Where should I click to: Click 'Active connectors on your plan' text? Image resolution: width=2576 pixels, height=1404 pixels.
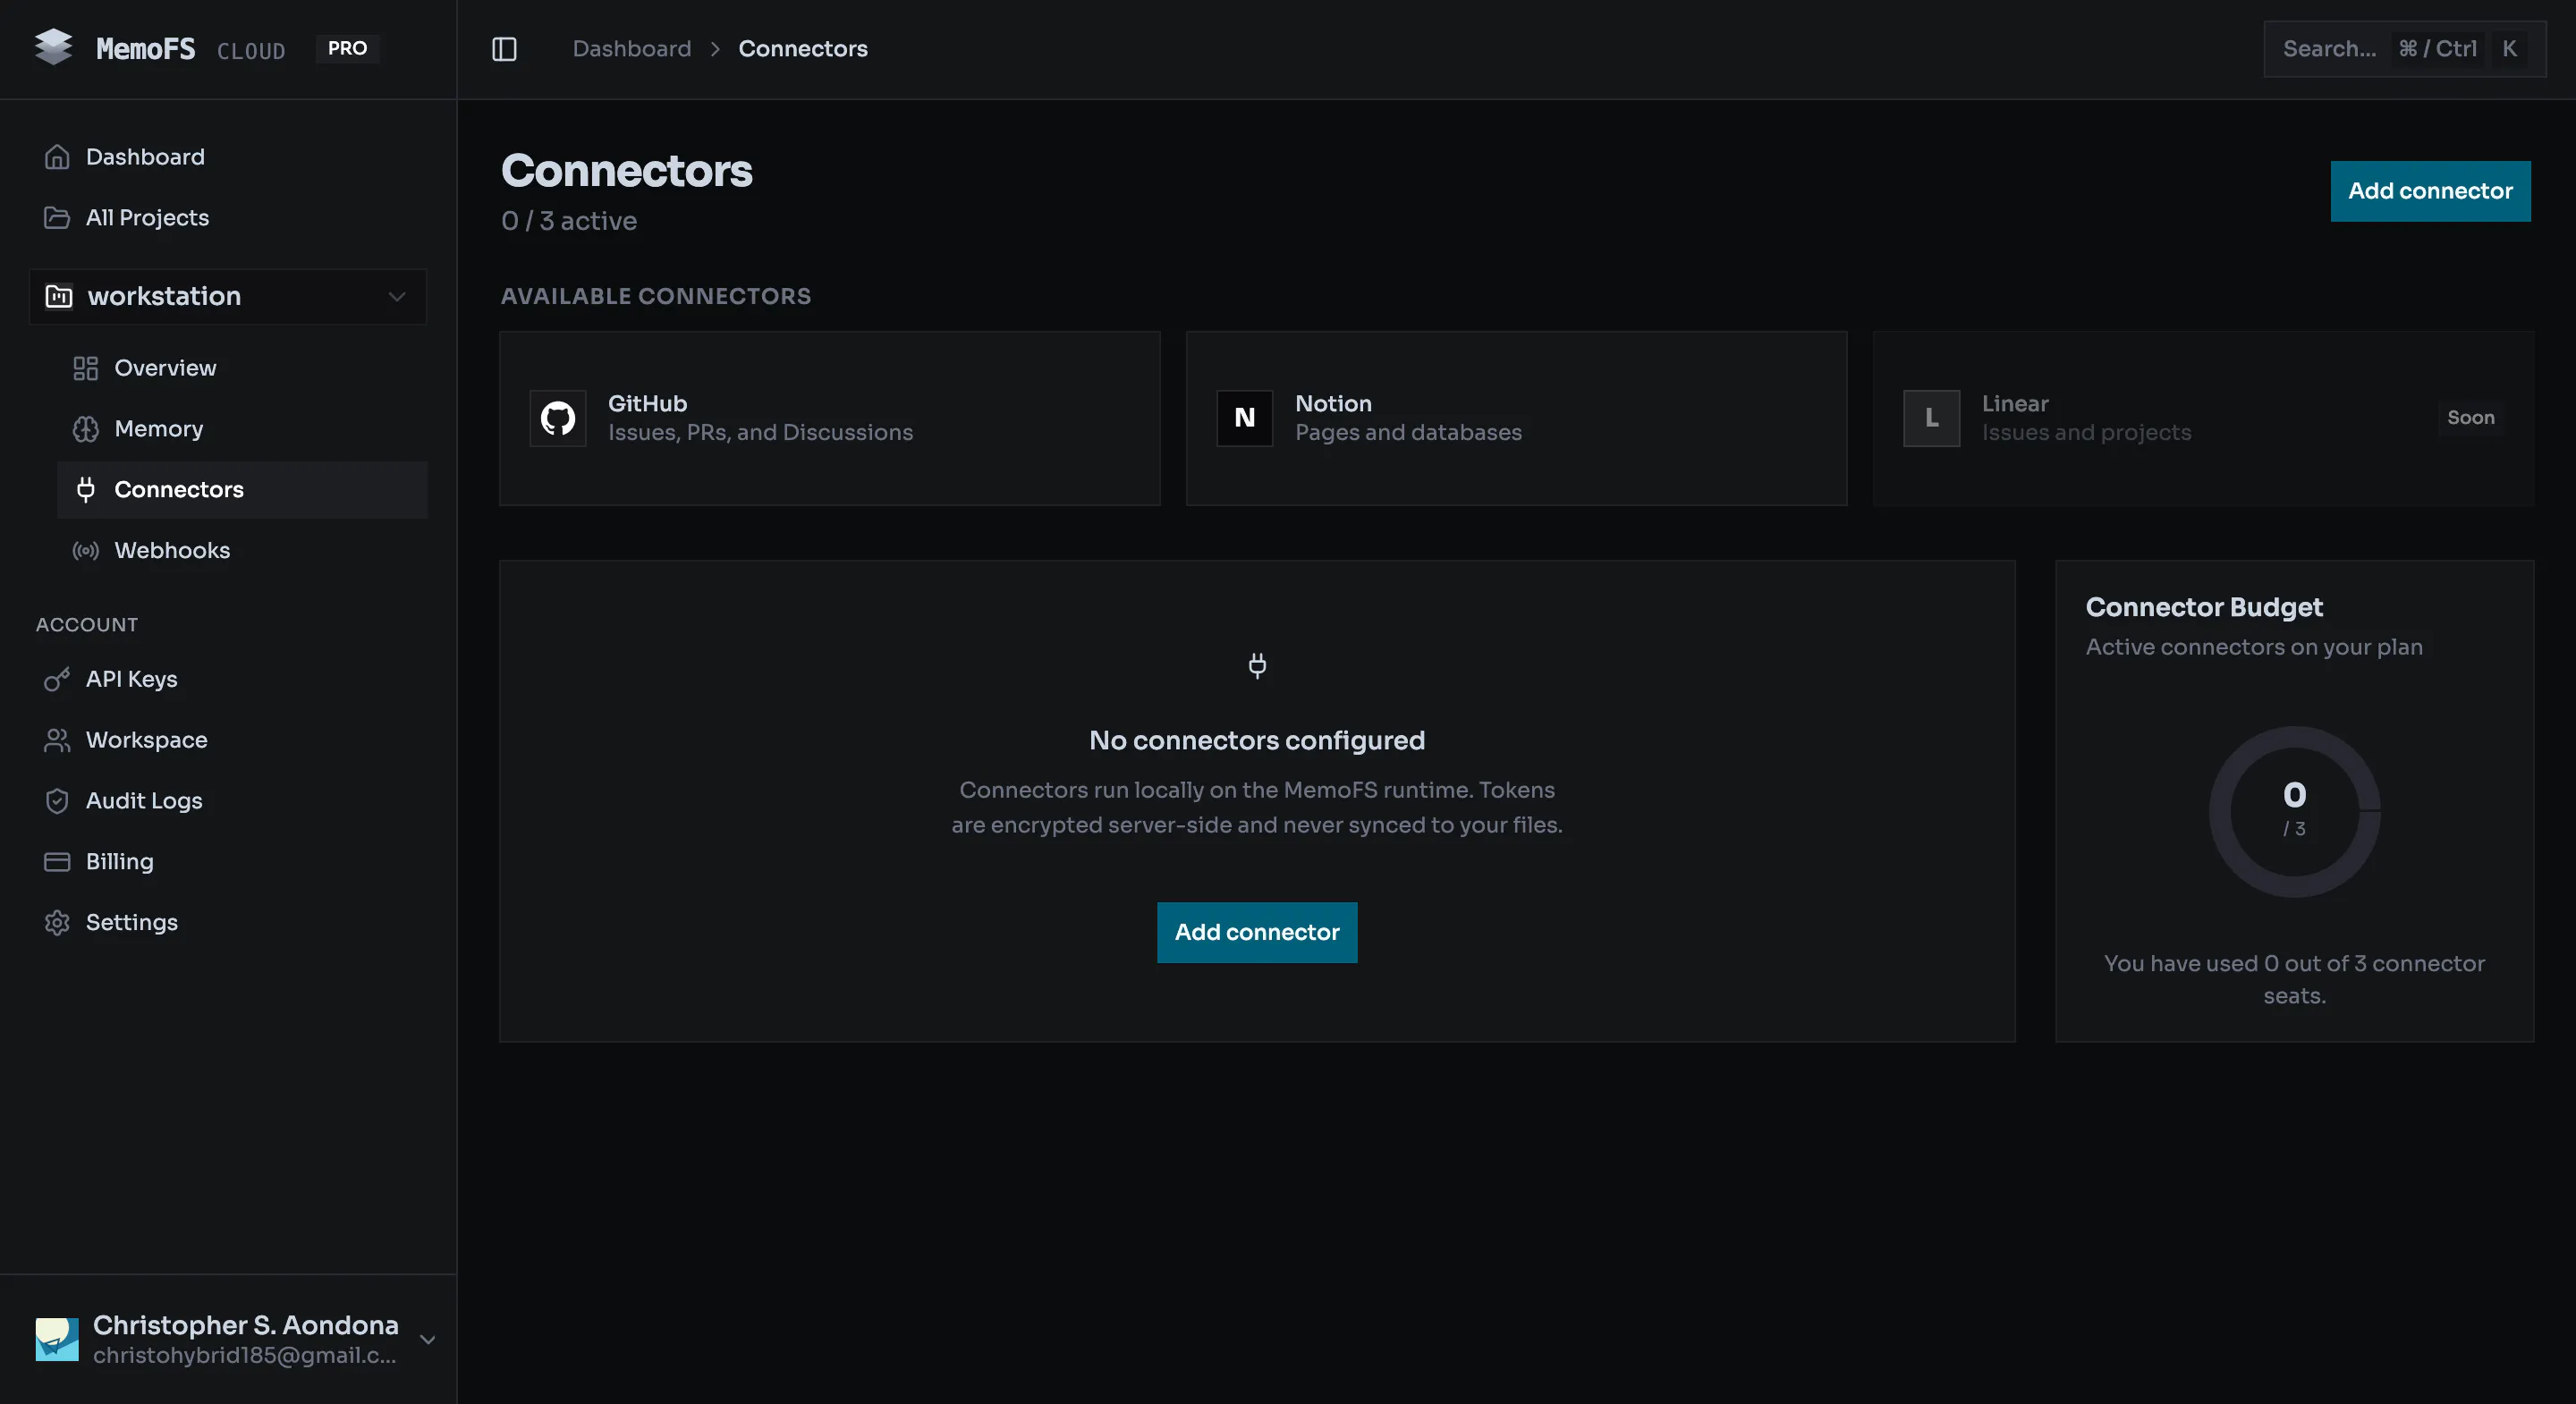2254,647
